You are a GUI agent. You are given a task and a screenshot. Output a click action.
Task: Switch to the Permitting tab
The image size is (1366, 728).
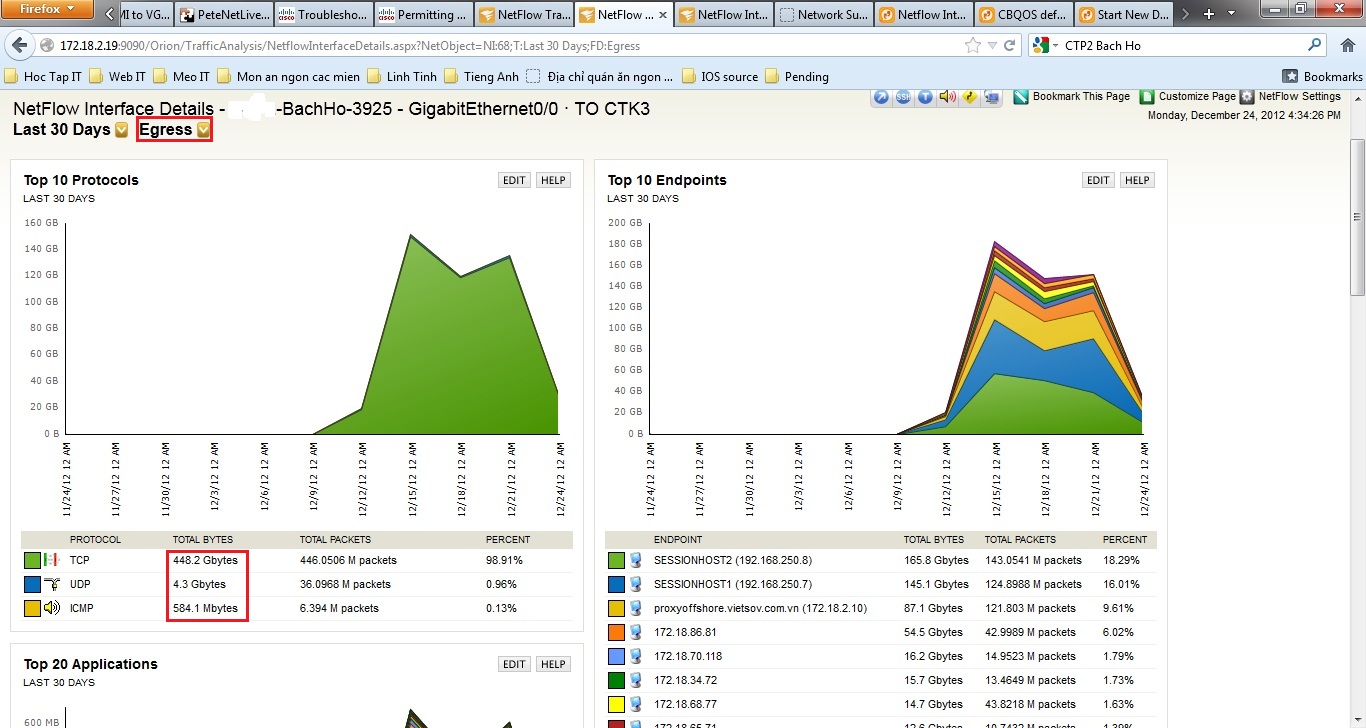(422, 15)
